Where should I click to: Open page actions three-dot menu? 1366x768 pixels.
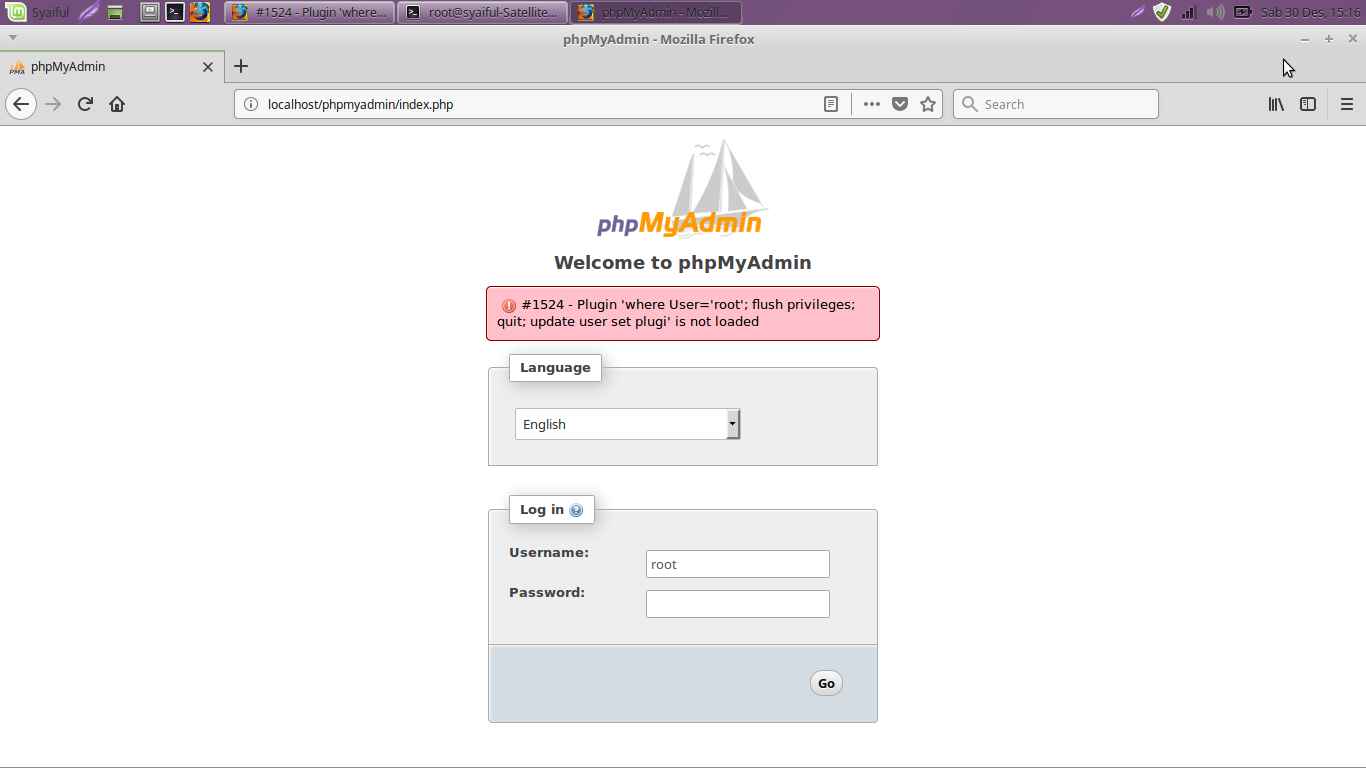pyautogui.click(x=872, y=104)
